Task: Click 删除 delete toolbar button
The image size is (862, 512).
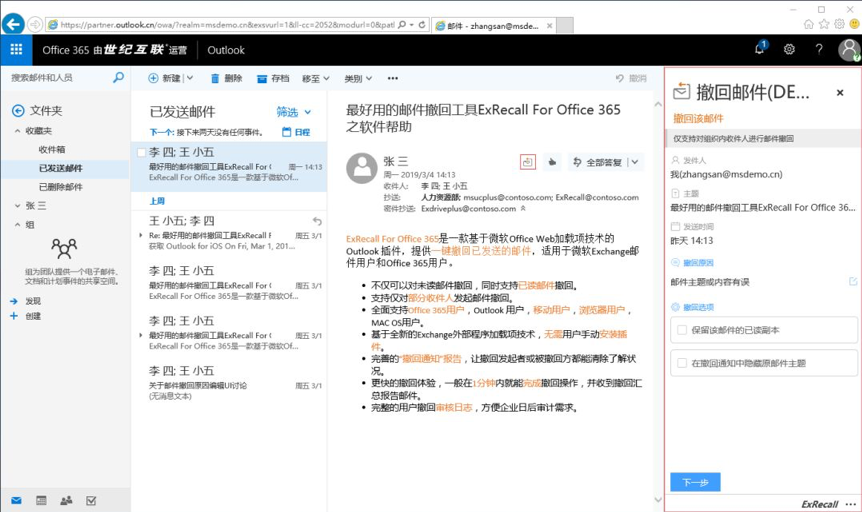Action: [226, 79]
